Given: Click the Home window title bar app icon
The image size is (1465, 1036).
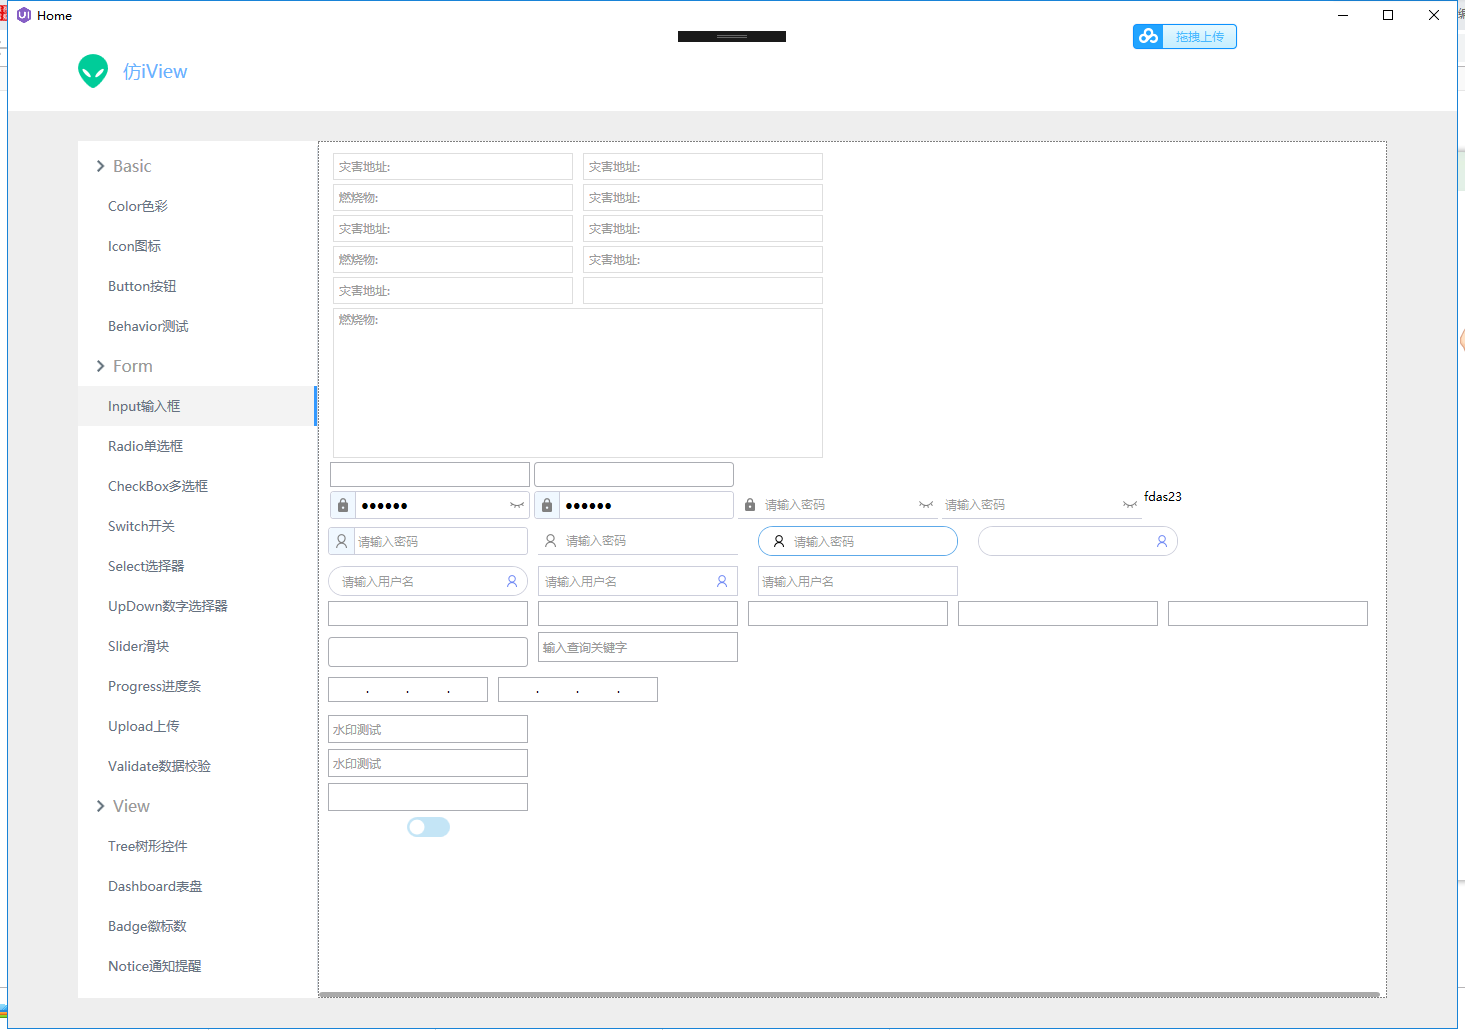Looking at the screenshot, I should 24,15.
